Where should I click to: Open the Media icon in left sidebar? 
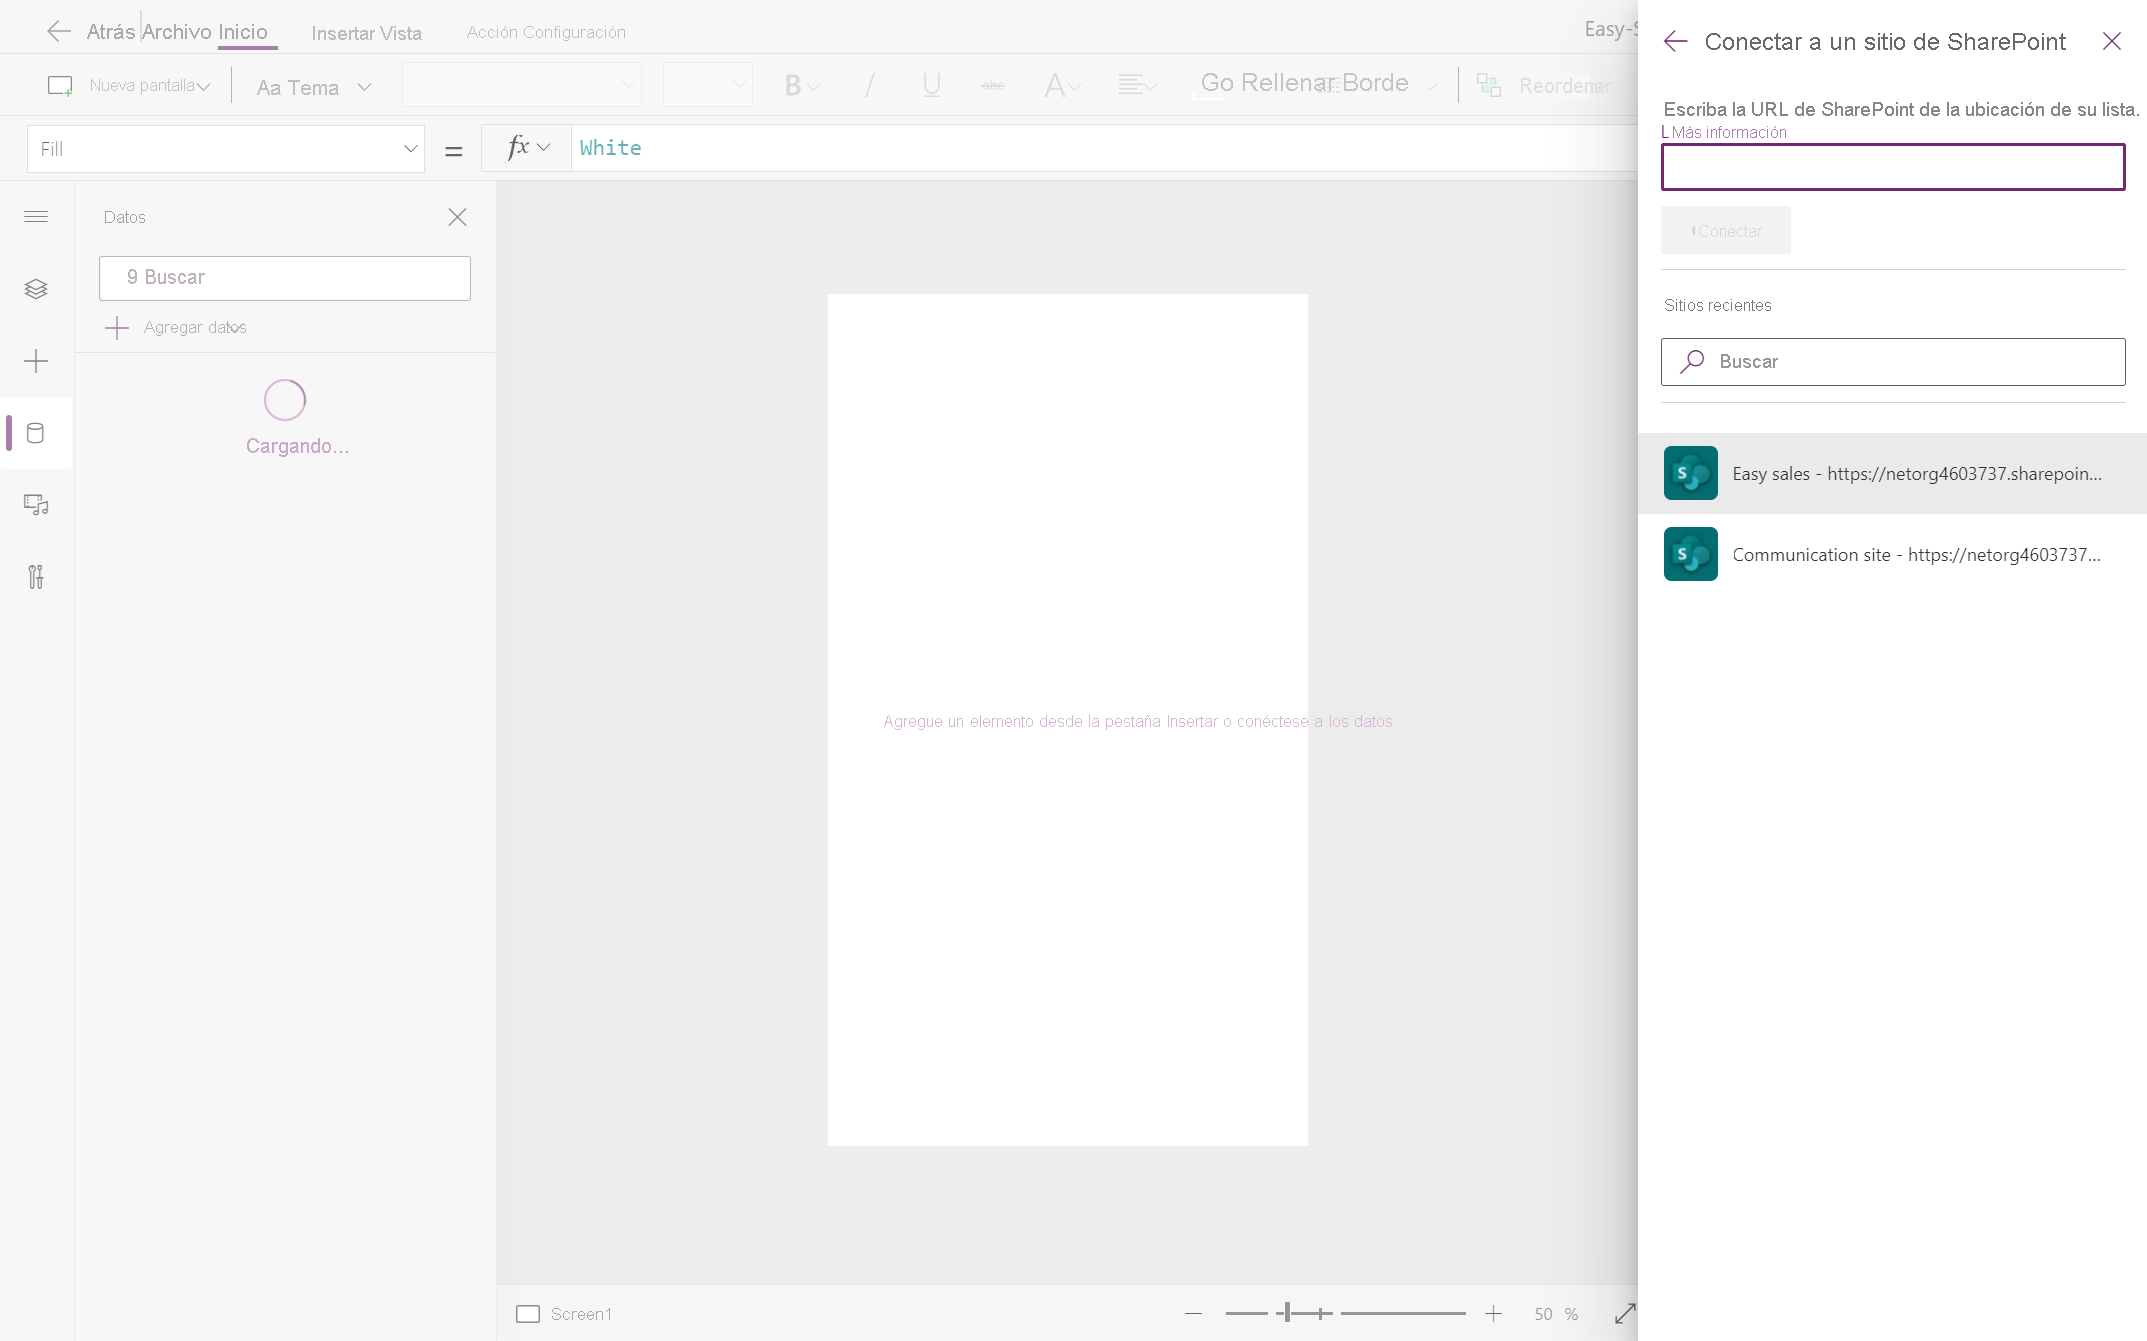click(x=36, y=505)
